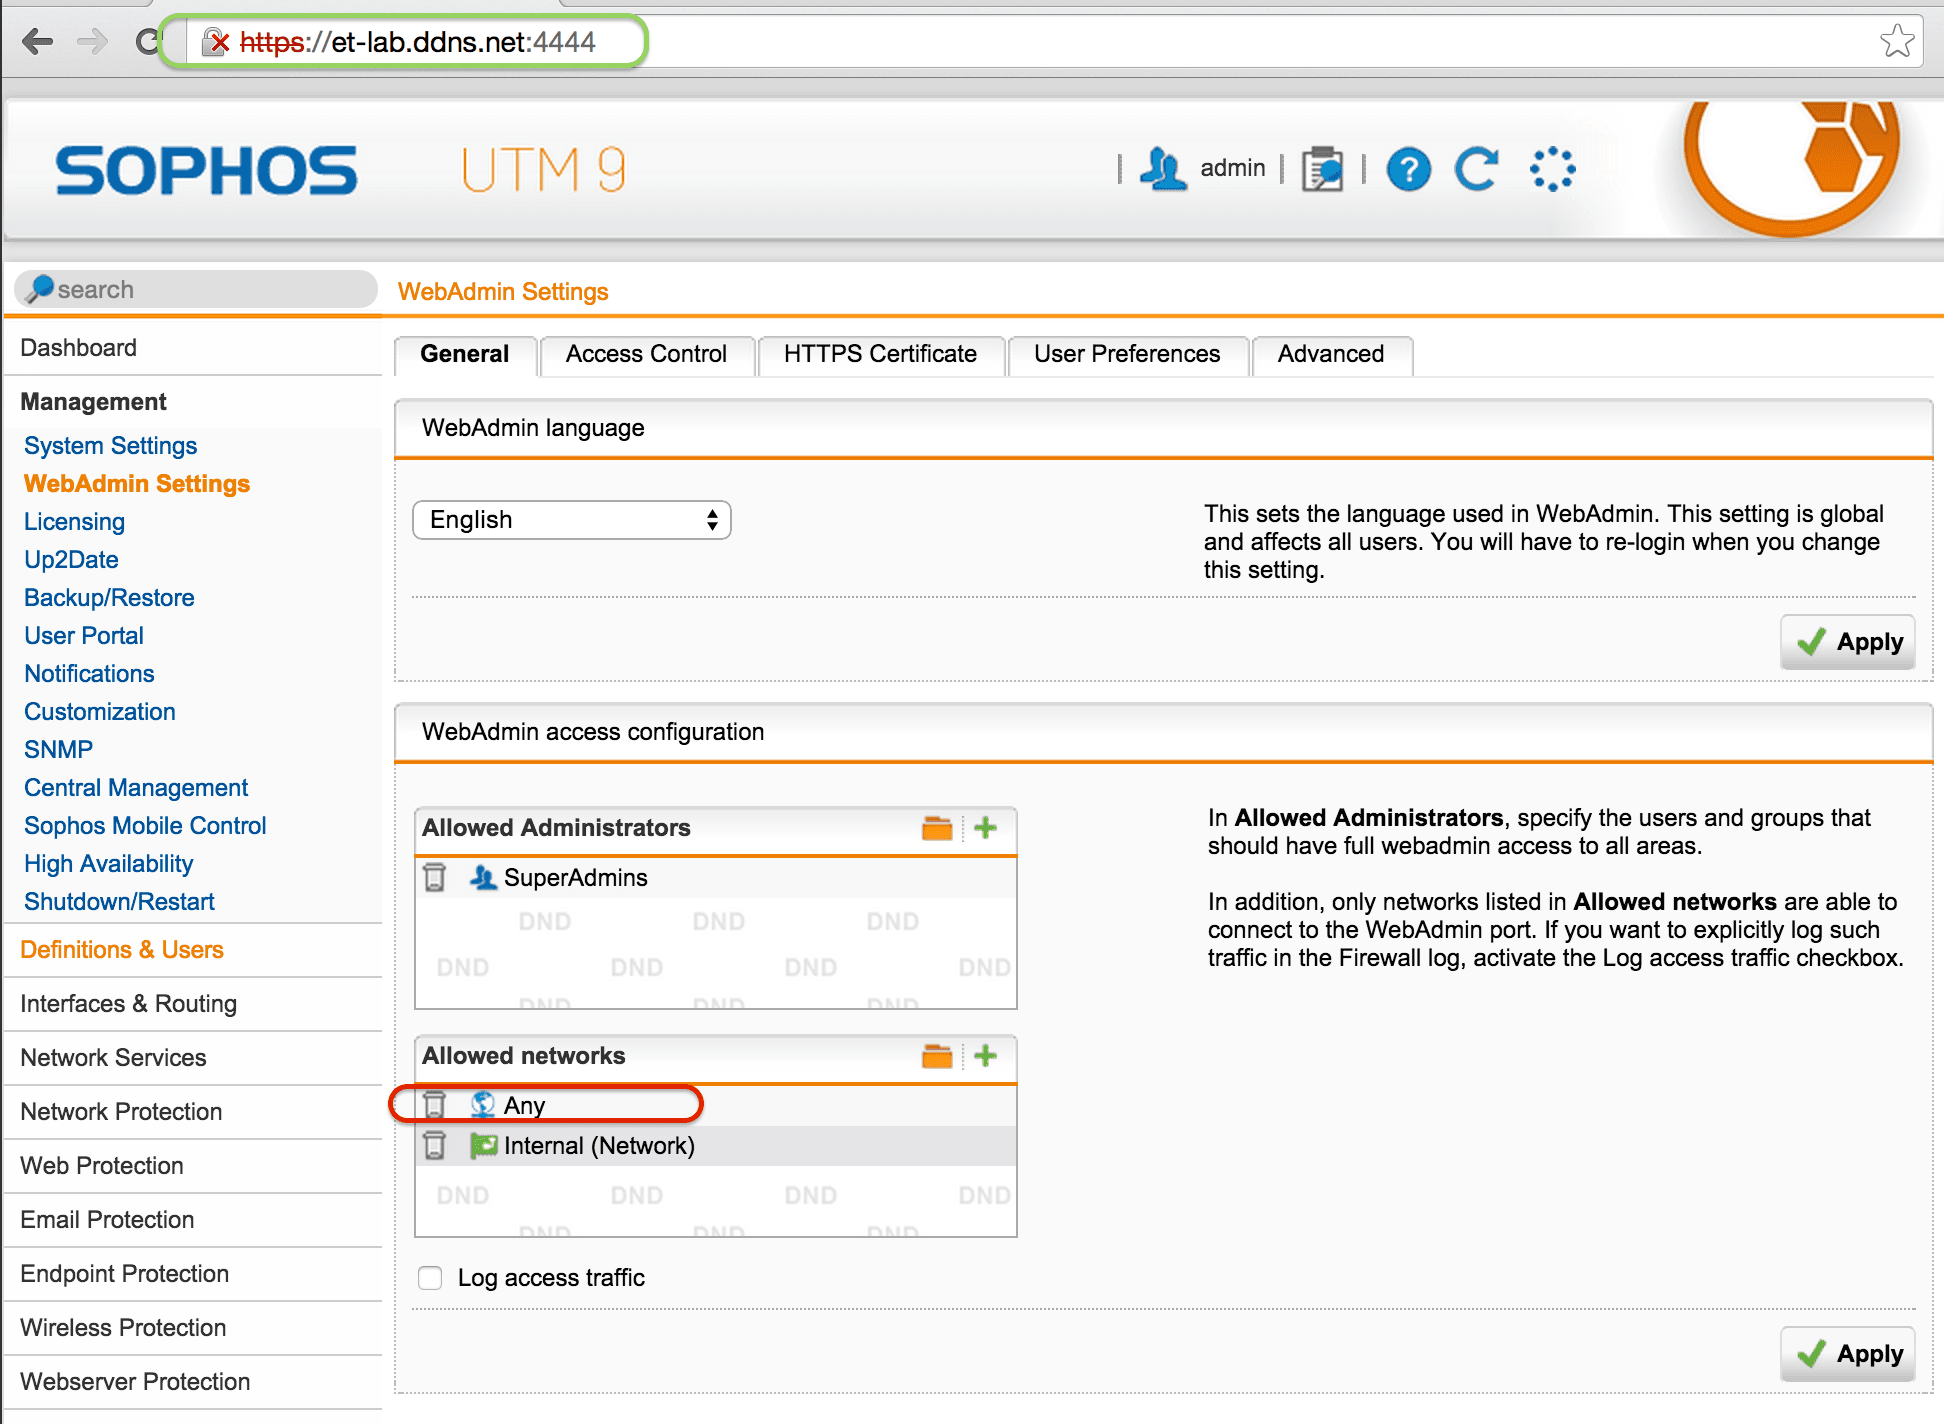Expand the Webserver Protection menu
1944x1424 pixels.
click(135, 1381)
